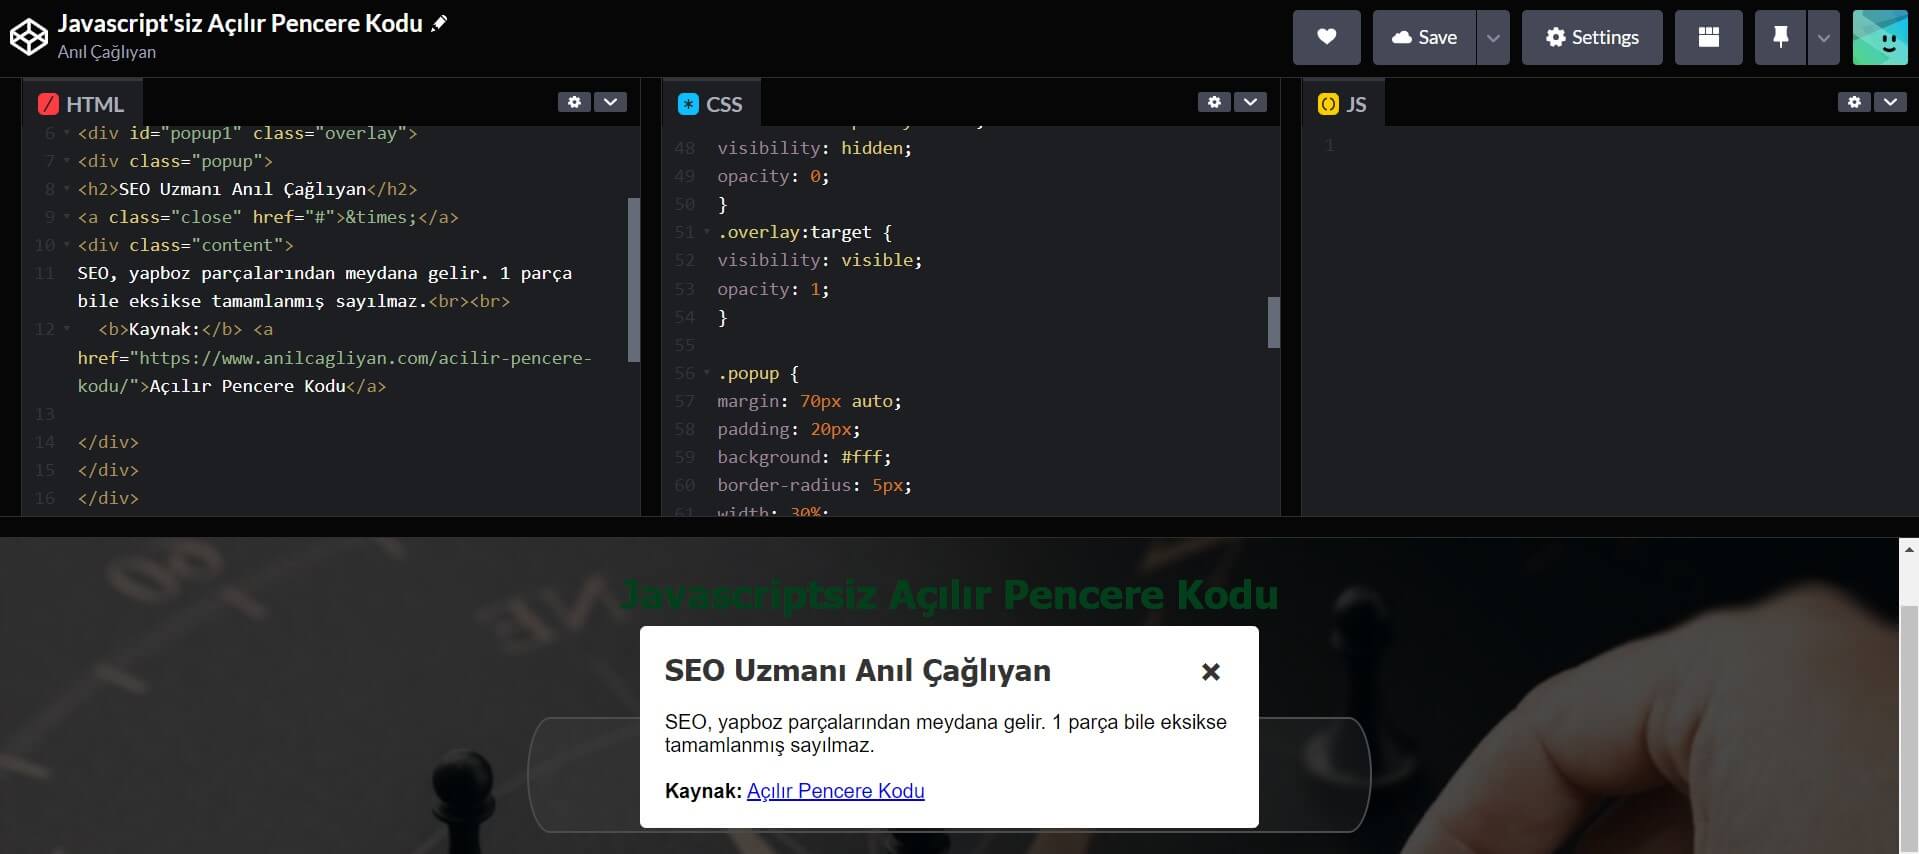Open JS editor settings gear
Image resolution: width=1919 pixels, height=854 pixels.
tap(1854, 102)
